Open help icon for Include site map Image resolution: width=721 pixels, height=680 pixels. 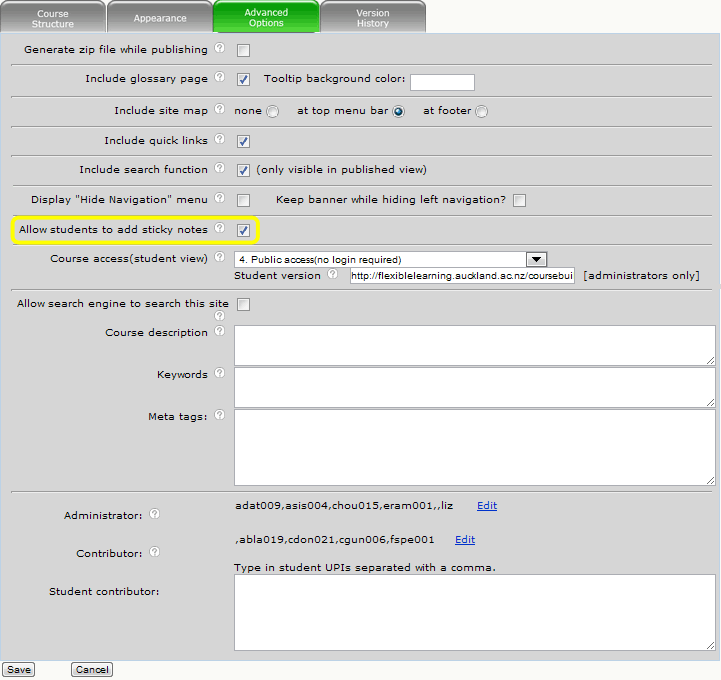(220, 109)
